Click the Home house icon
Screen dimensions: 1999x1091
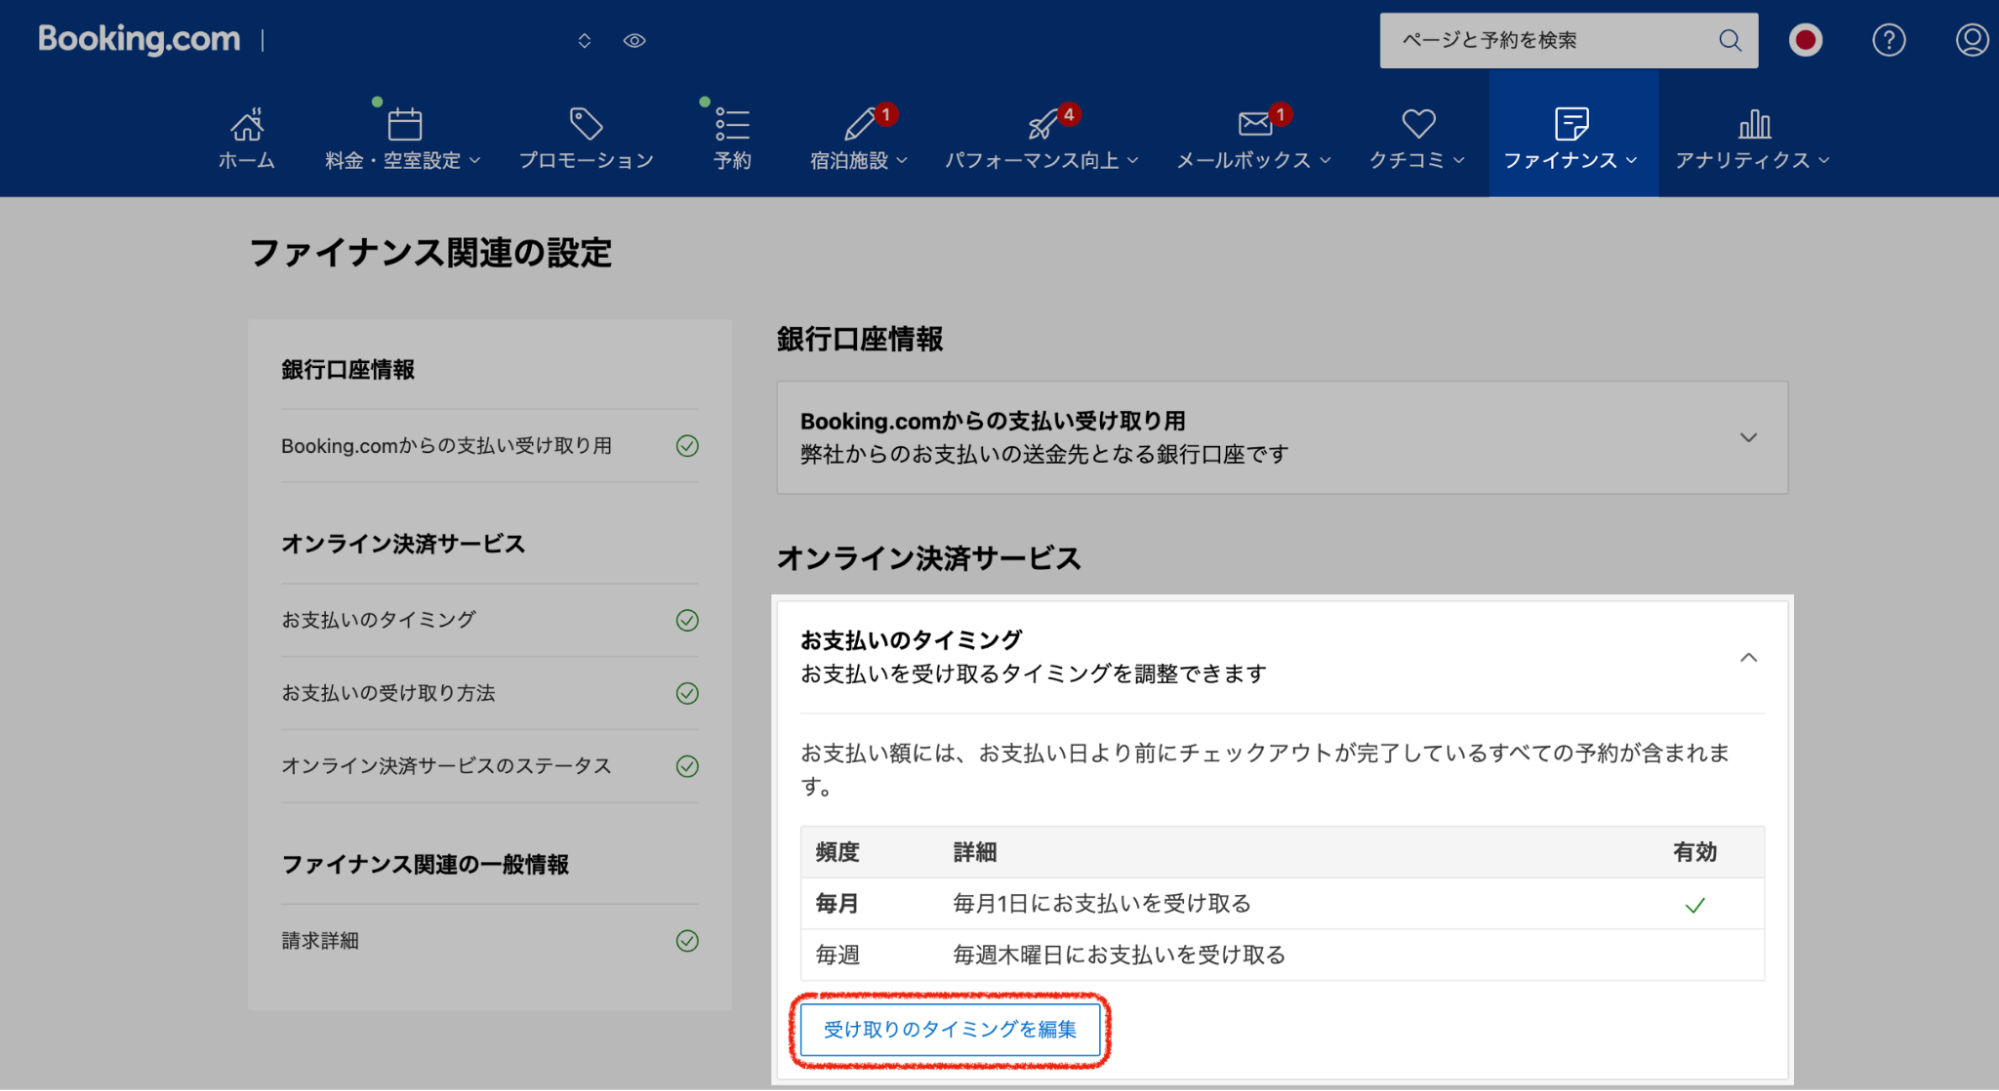pyautogui.click(x=246, y=125)
